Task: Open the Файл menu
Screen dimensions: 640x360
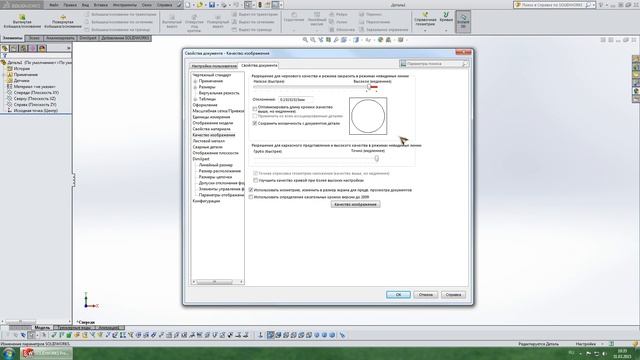Action: pyautogui.click(x=53, y=5)
